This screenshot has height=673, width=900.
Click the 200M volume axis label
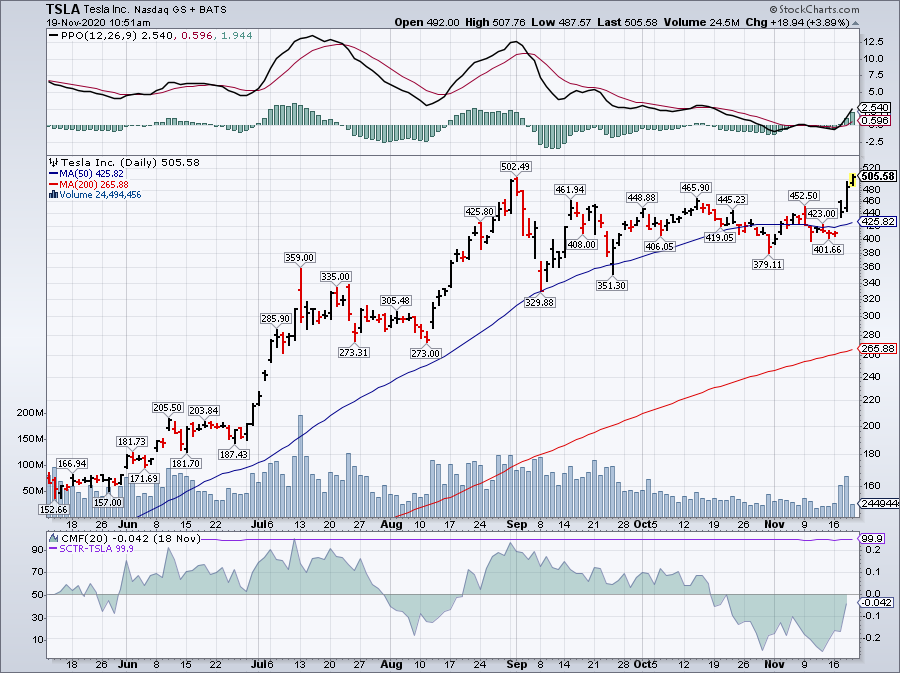click(30, 413)
